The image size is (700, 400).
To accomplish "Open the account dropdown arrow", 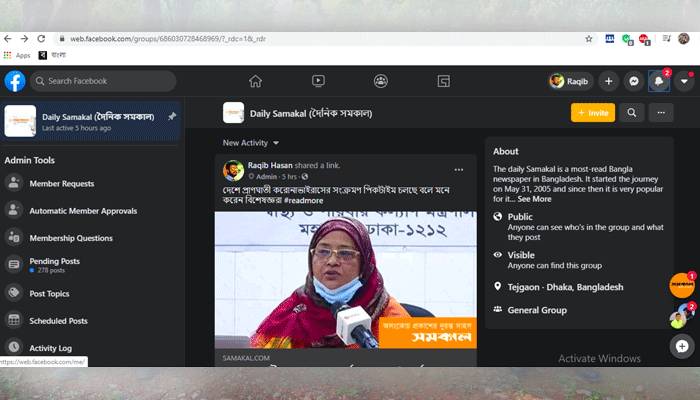I will pos(684,81).
